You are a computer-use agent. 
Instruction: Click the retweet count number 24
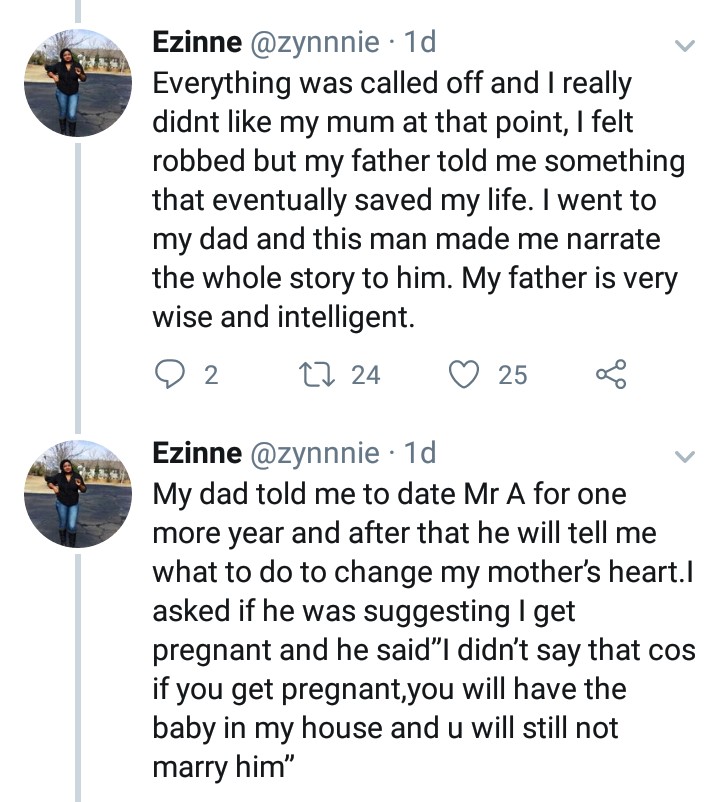pos(366,375)
